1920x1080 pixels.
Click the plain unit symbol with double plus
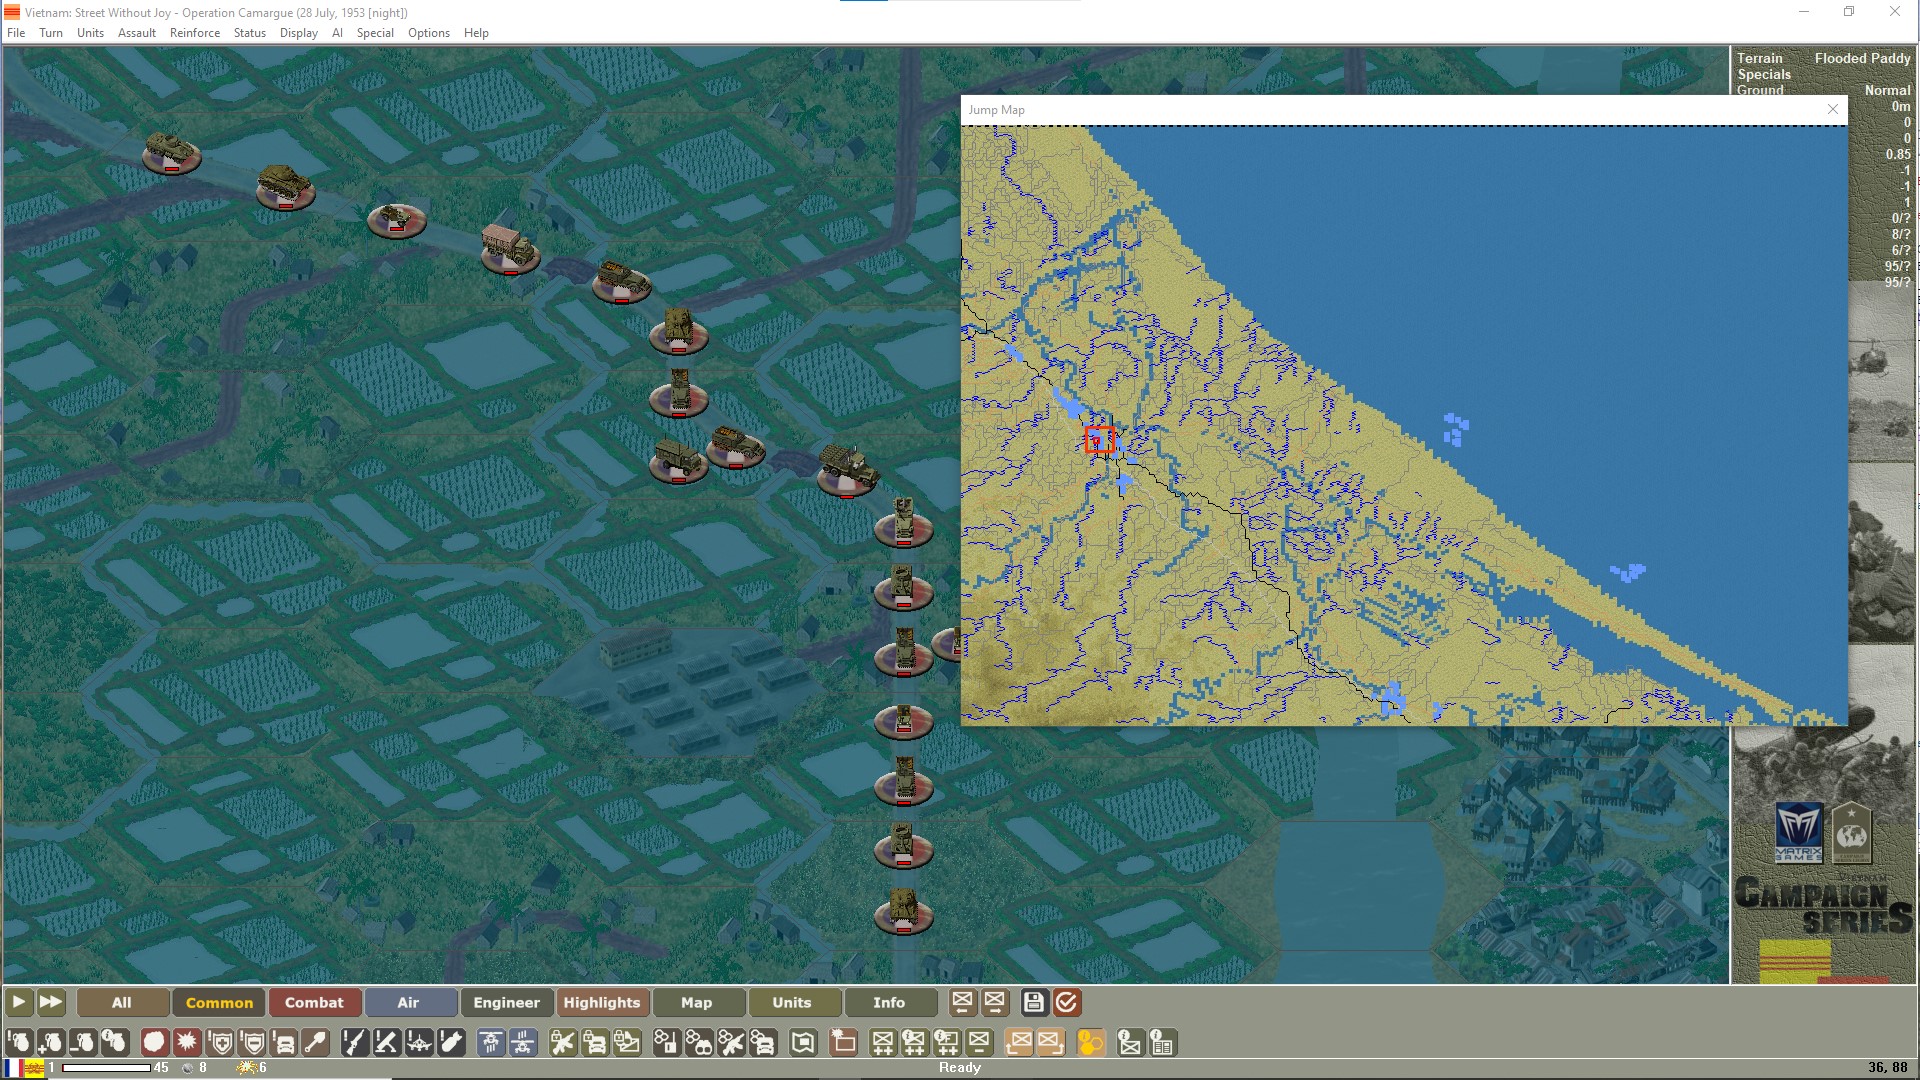(882, 1043)
